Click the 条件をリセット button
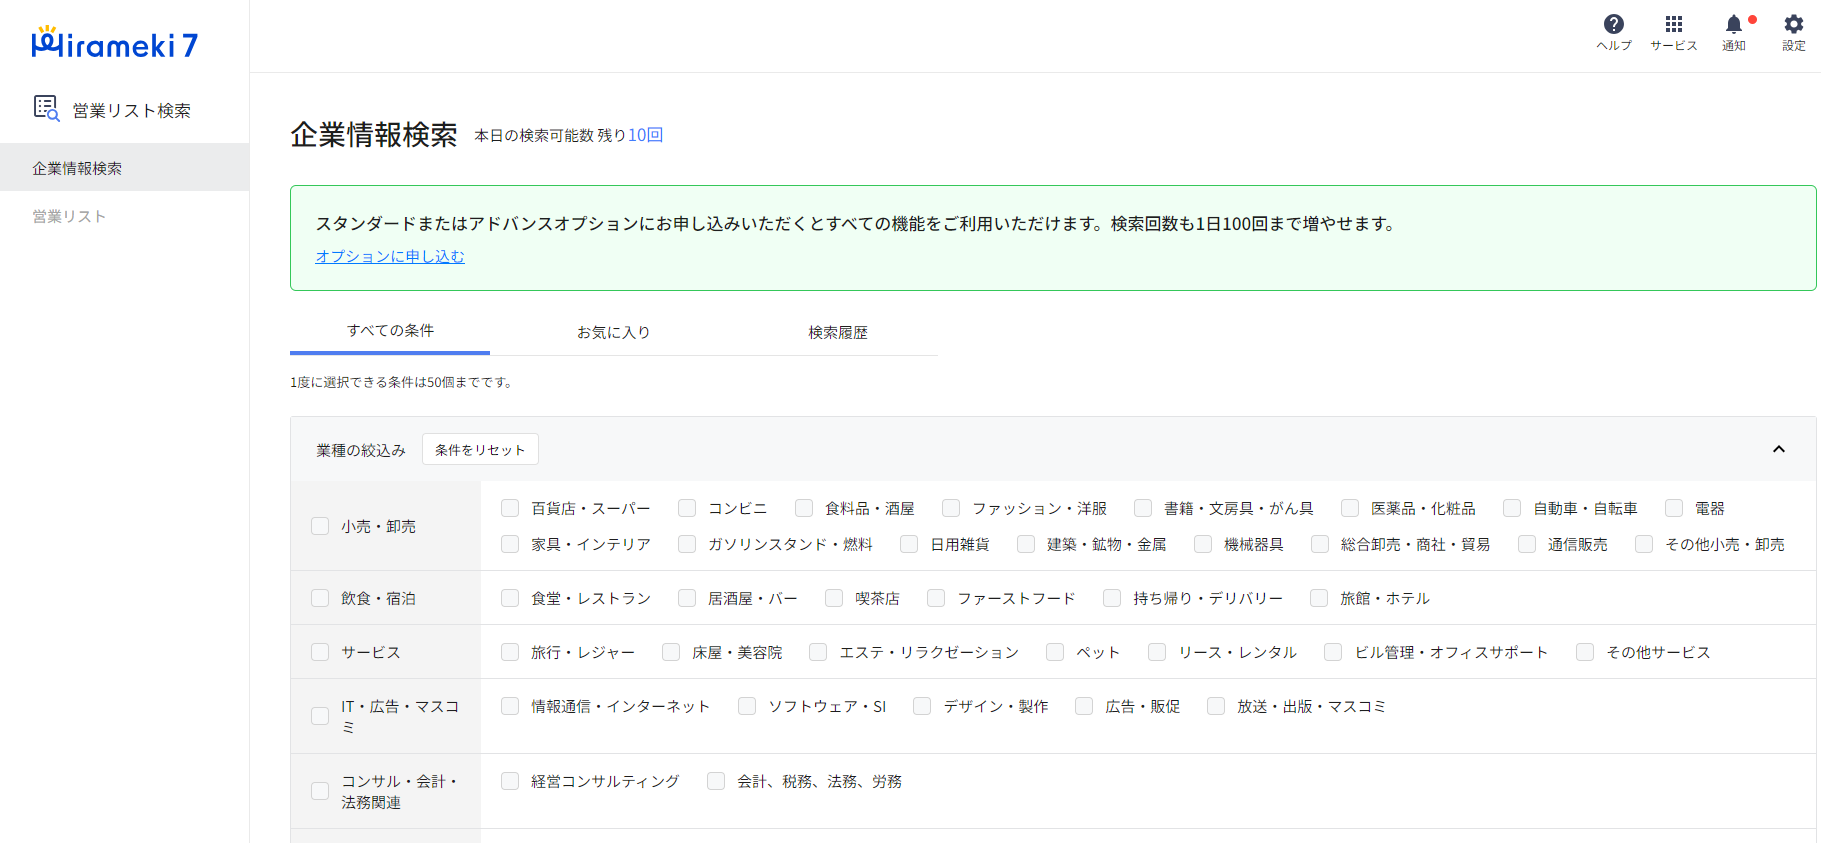 pyautogui.click(x=480, y=449)
